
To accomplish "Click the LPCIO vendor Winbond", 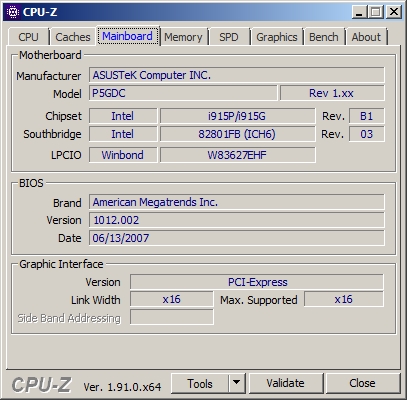I will pos(123,155).
